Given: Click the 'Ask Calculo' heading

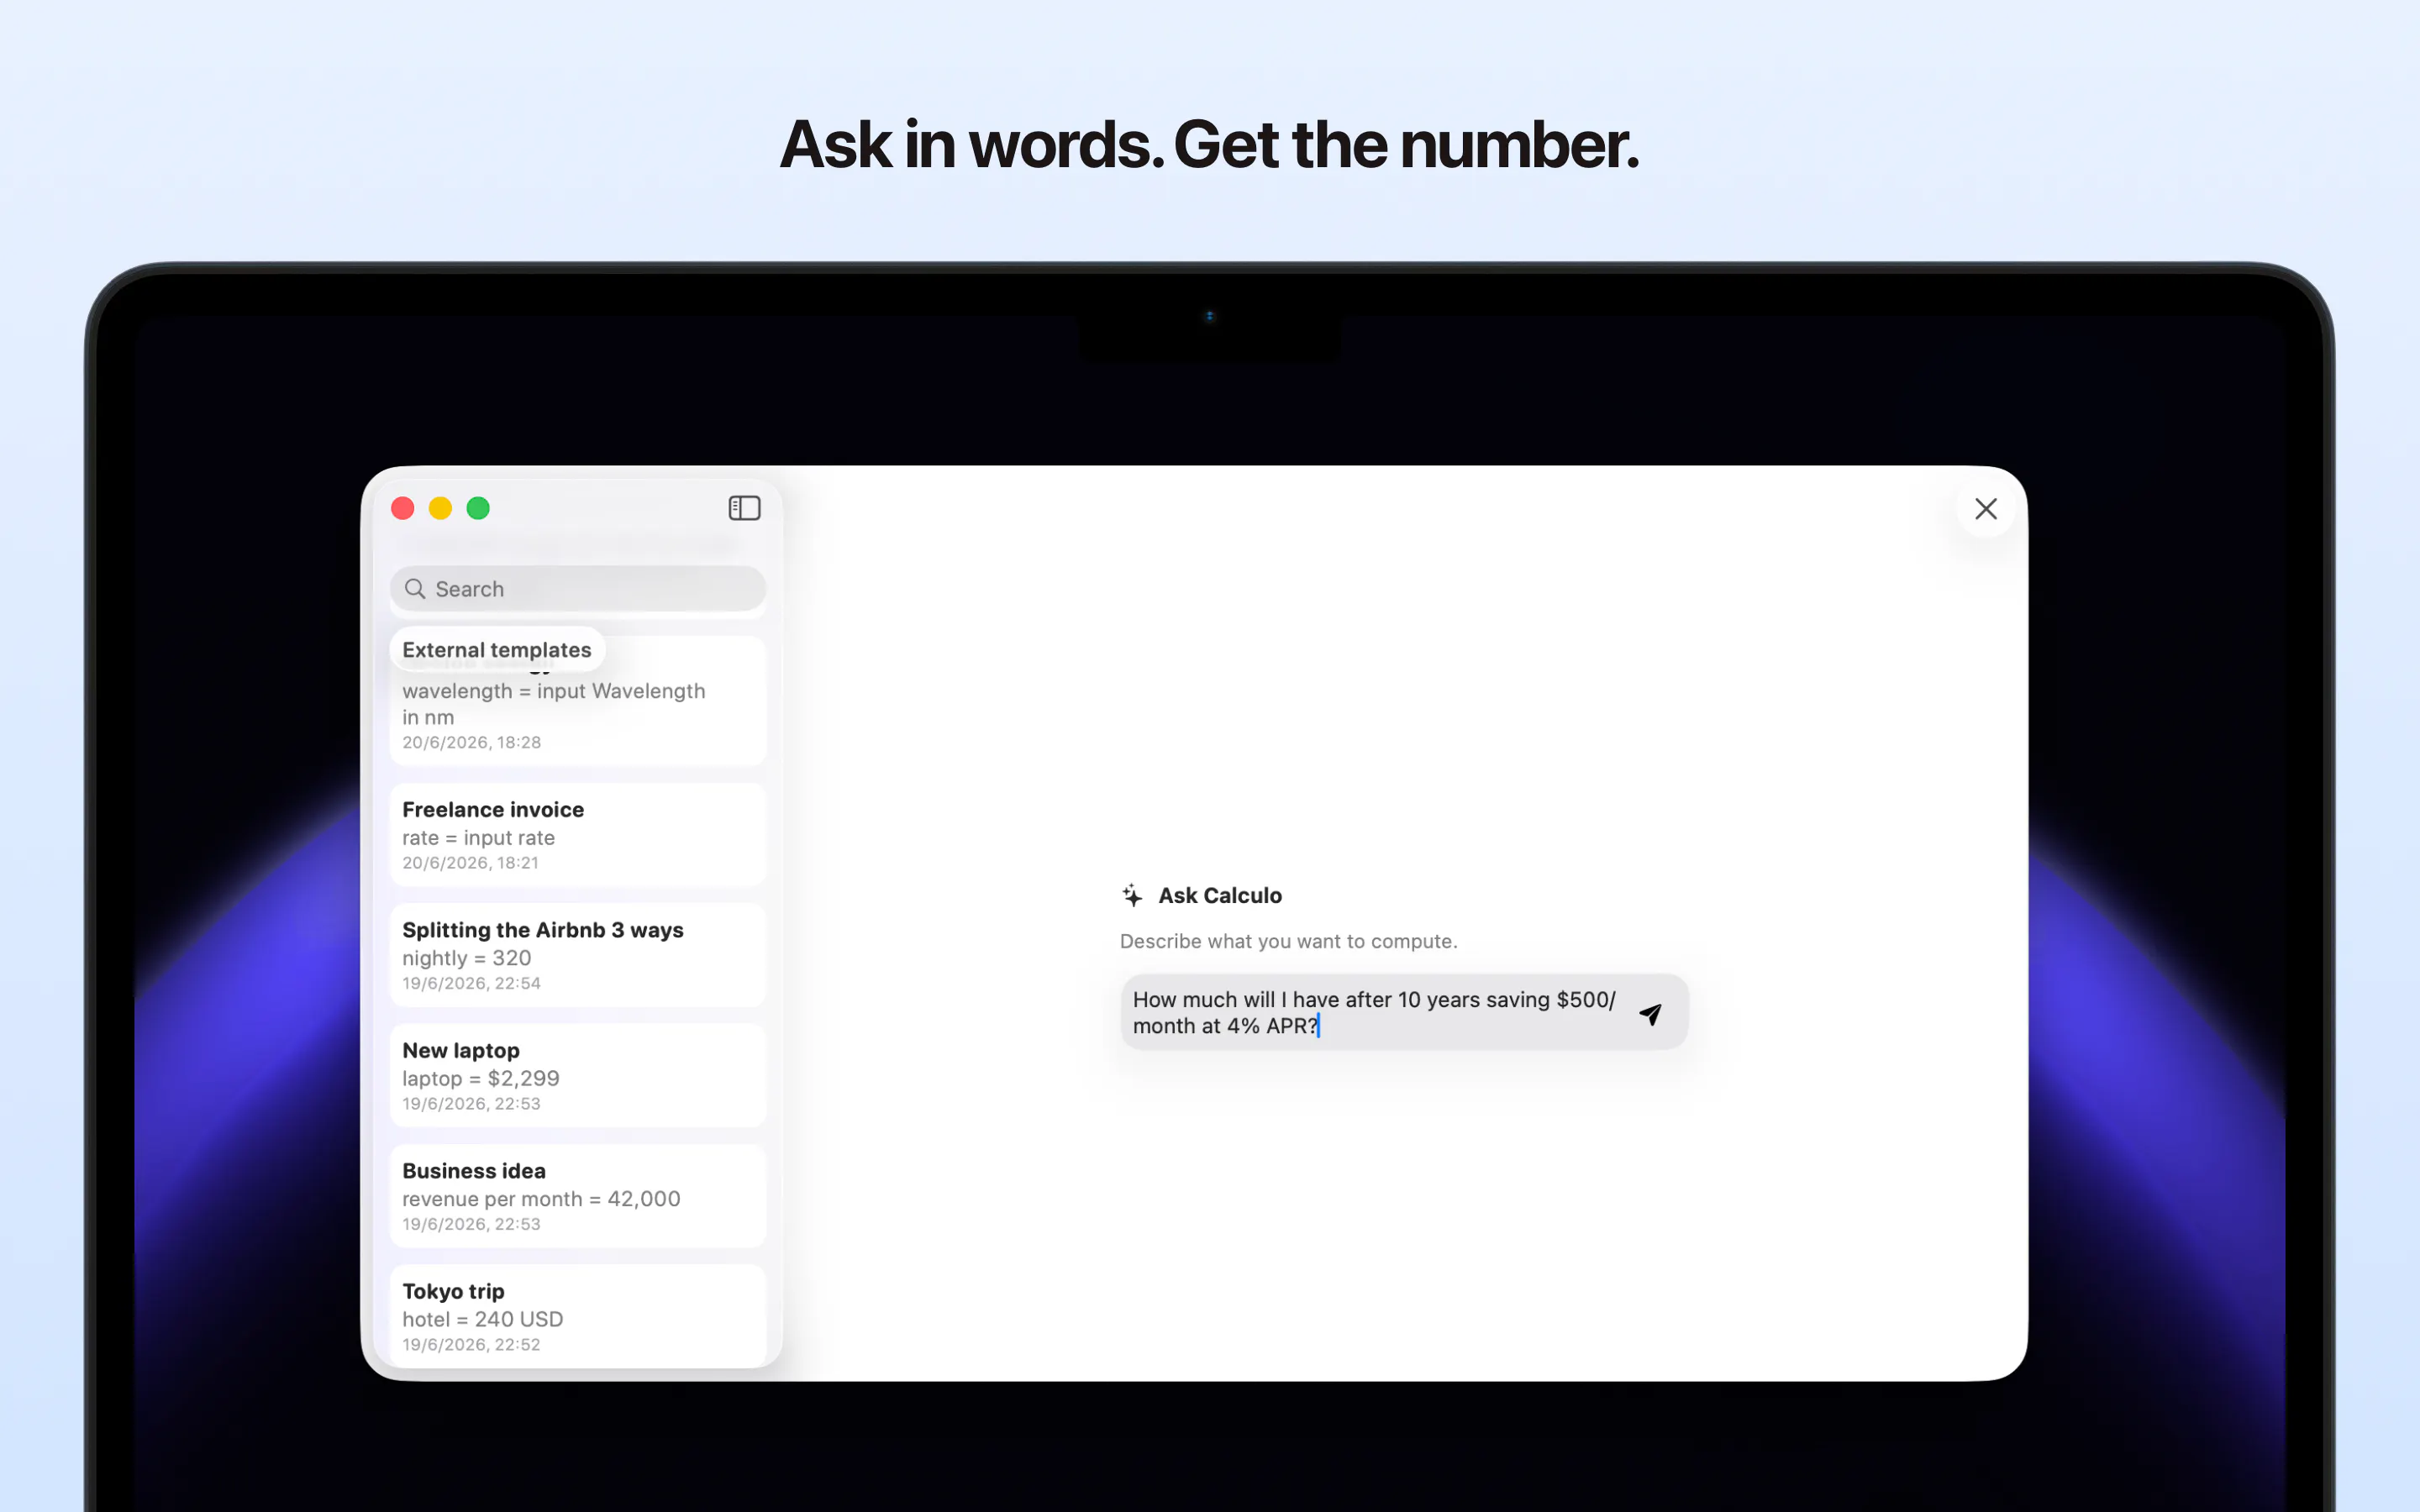Looking at the screenshot, I should coord(1220,895).
